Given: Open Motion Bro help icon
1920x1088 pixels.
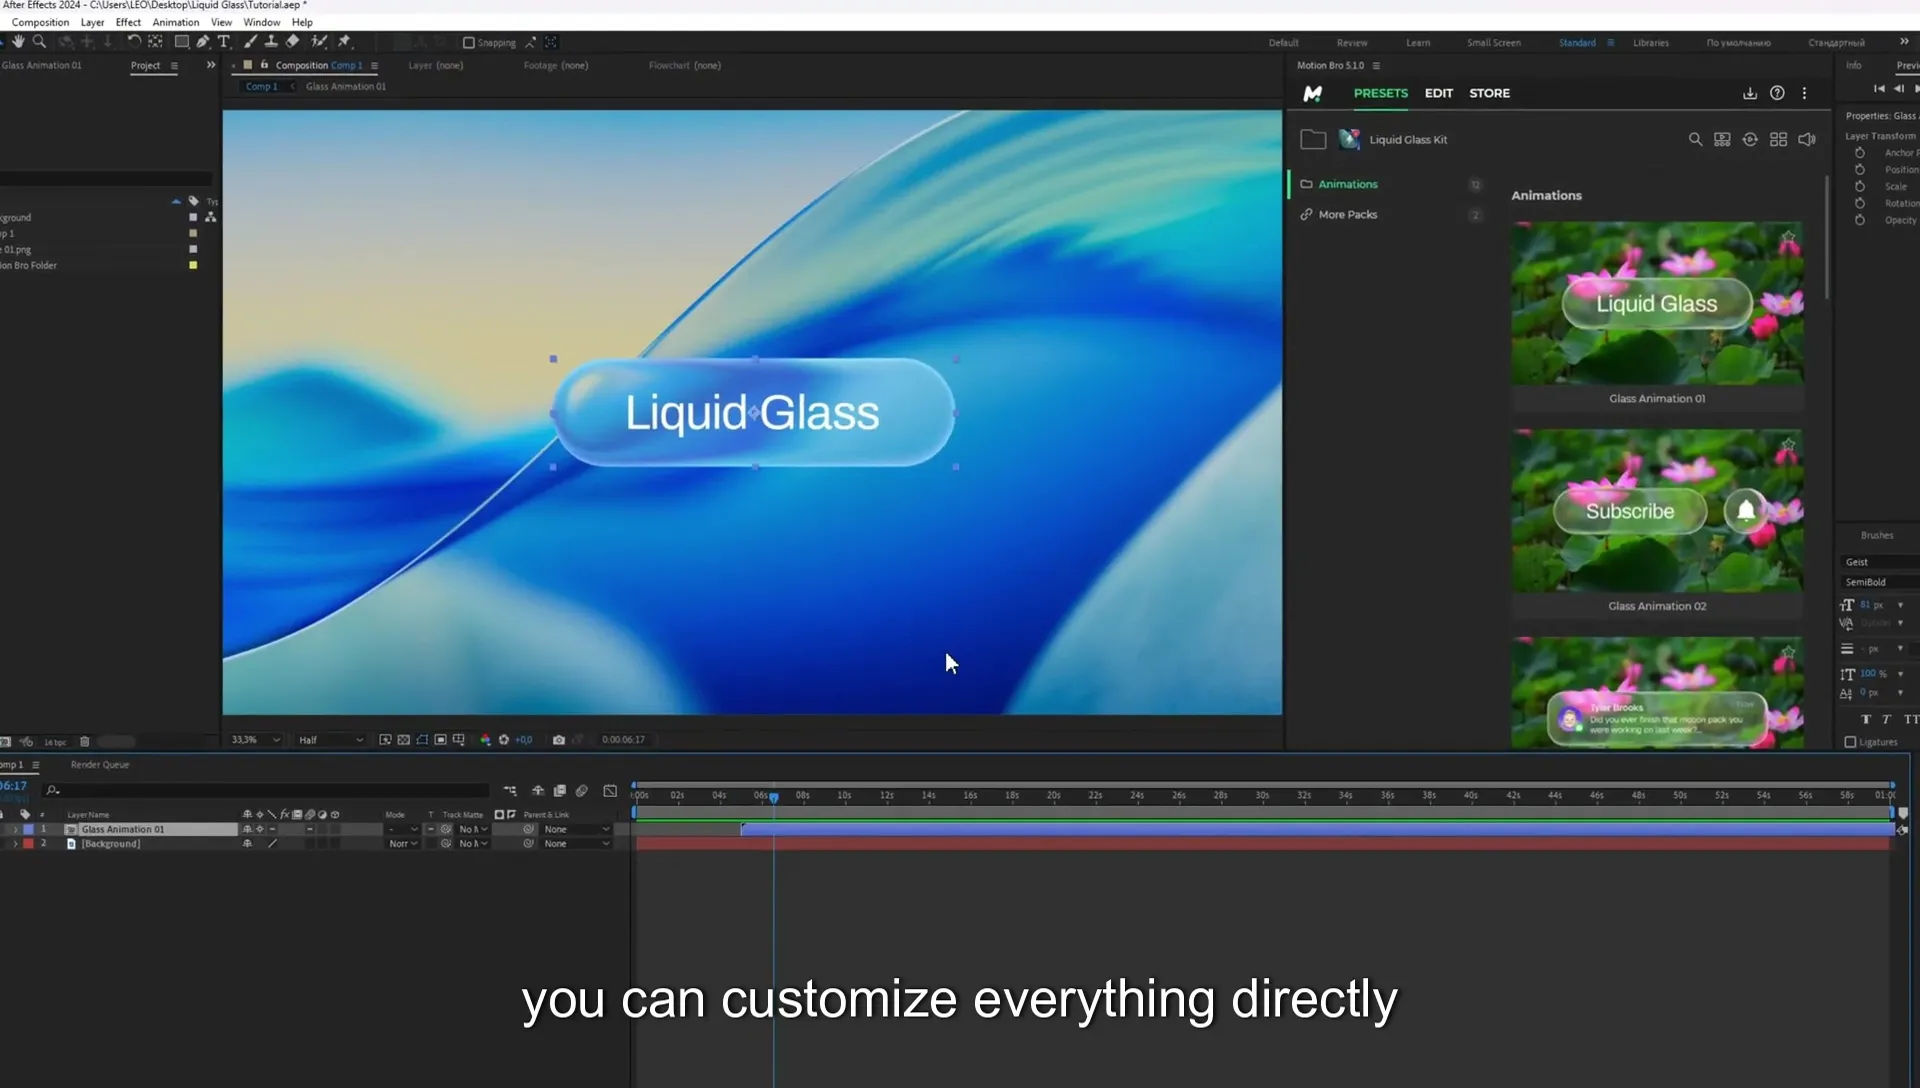Looking at the screenshot, I should tap(1777, 93).
